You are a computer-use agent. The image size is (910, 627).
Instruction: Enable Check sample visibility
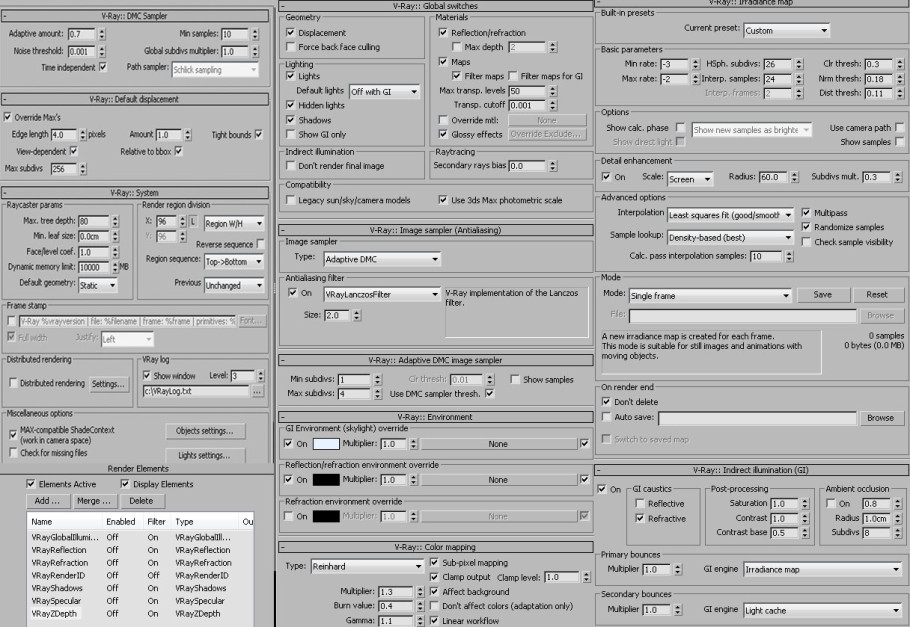(x=806, y=242)
